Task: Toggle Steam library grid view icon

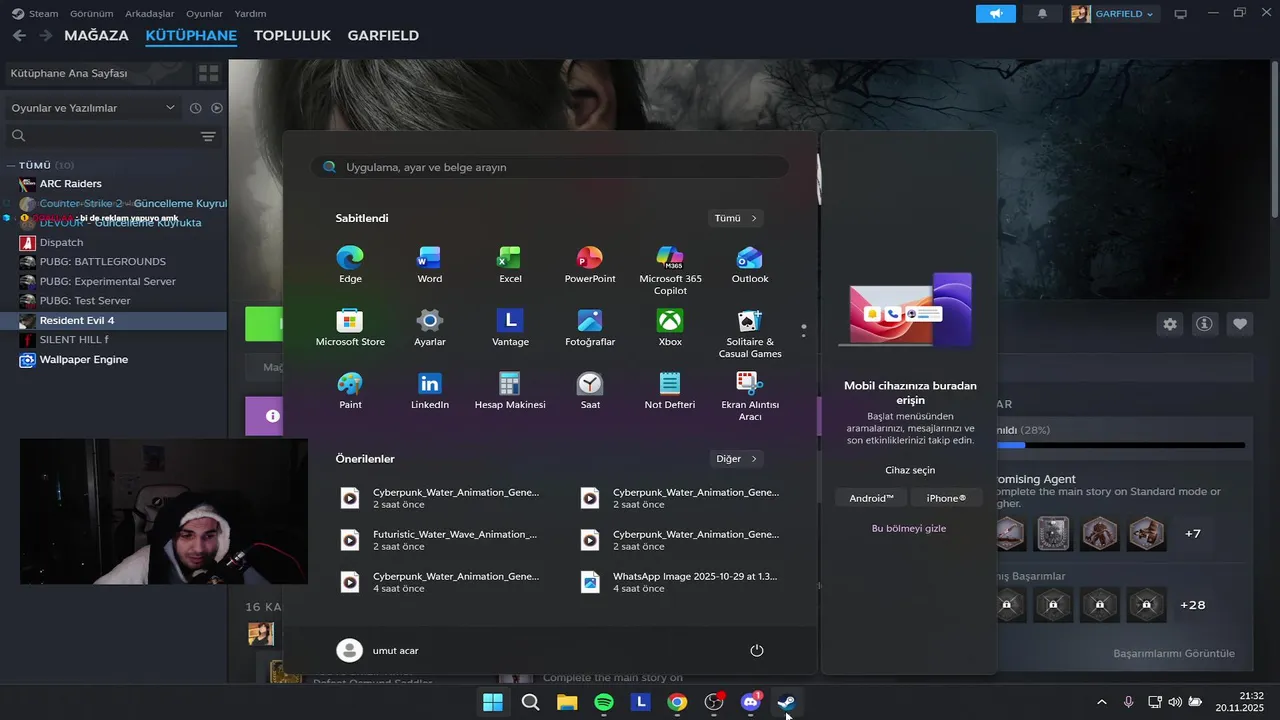Action: tap(208, 73)
